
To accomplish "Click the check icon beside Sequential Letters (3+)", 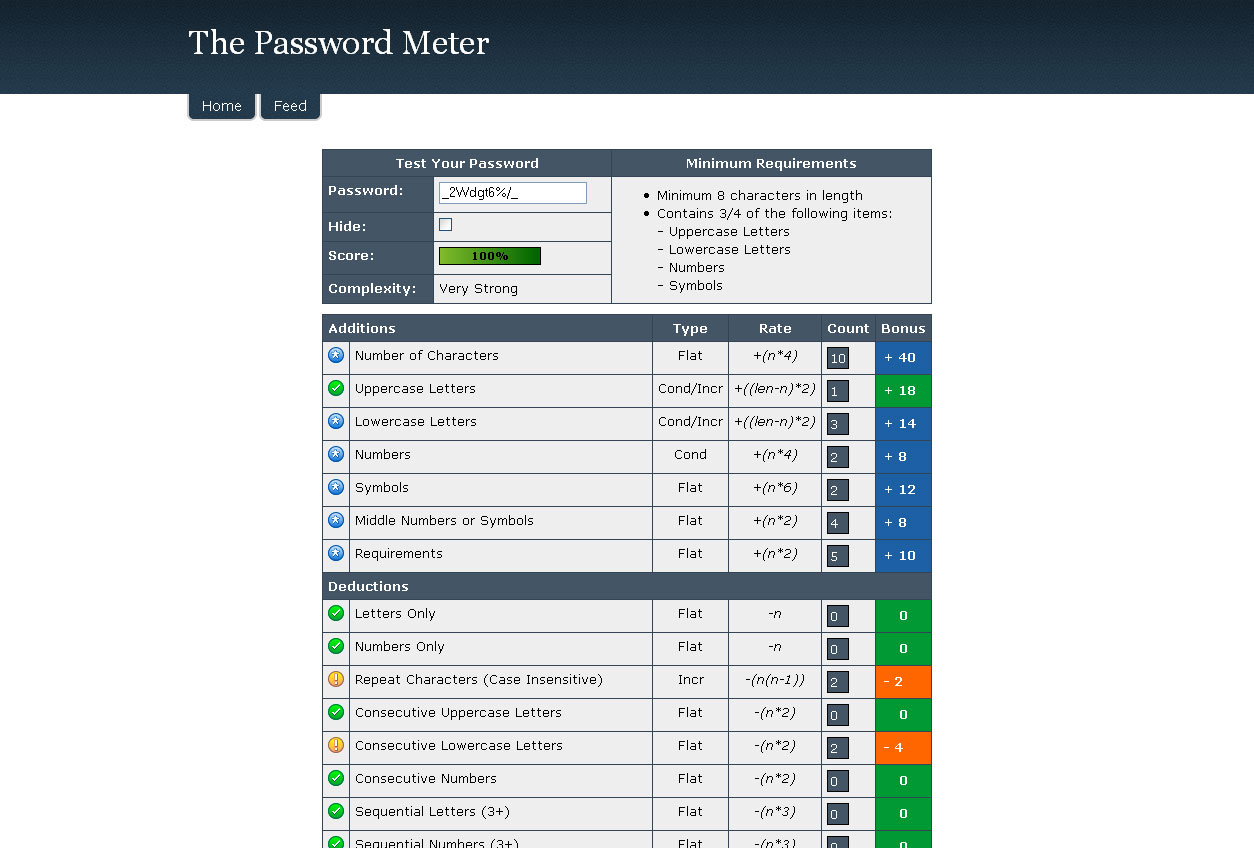I will click(336, 811).
